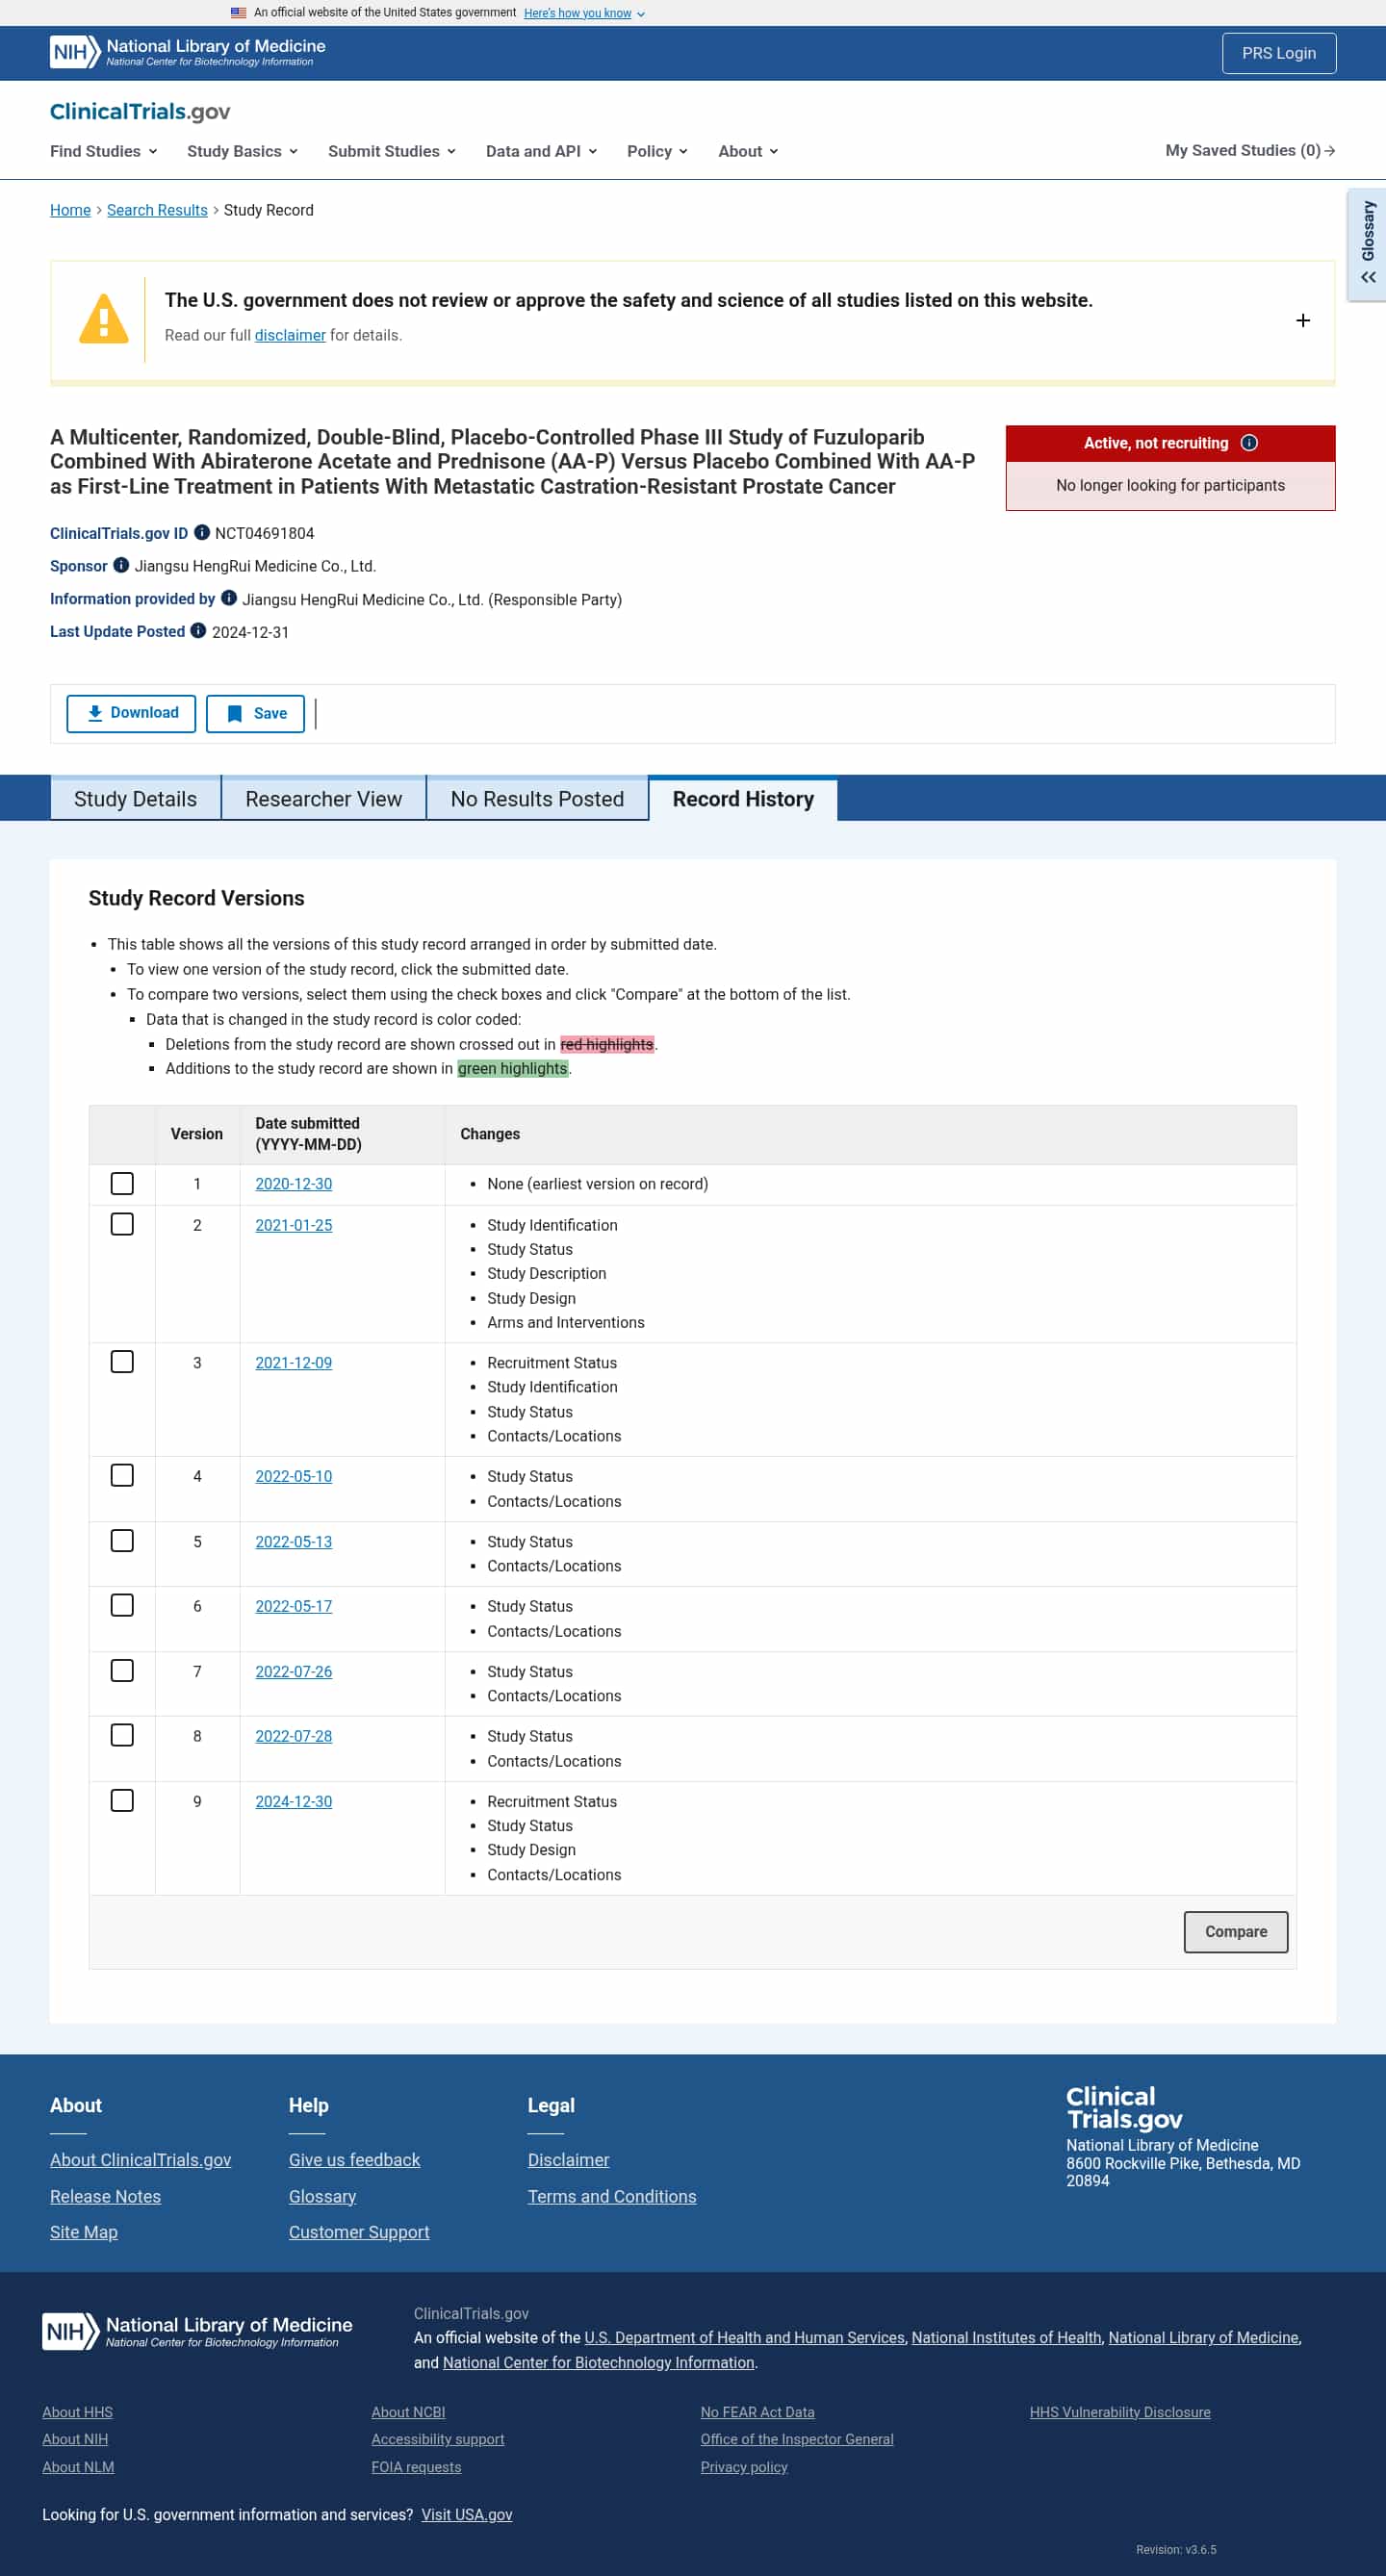Click info icon in Active, not recruiting badge
Image resolution: width=1386 pixels, height=2576 pixels.
[x=1248, y=443]
